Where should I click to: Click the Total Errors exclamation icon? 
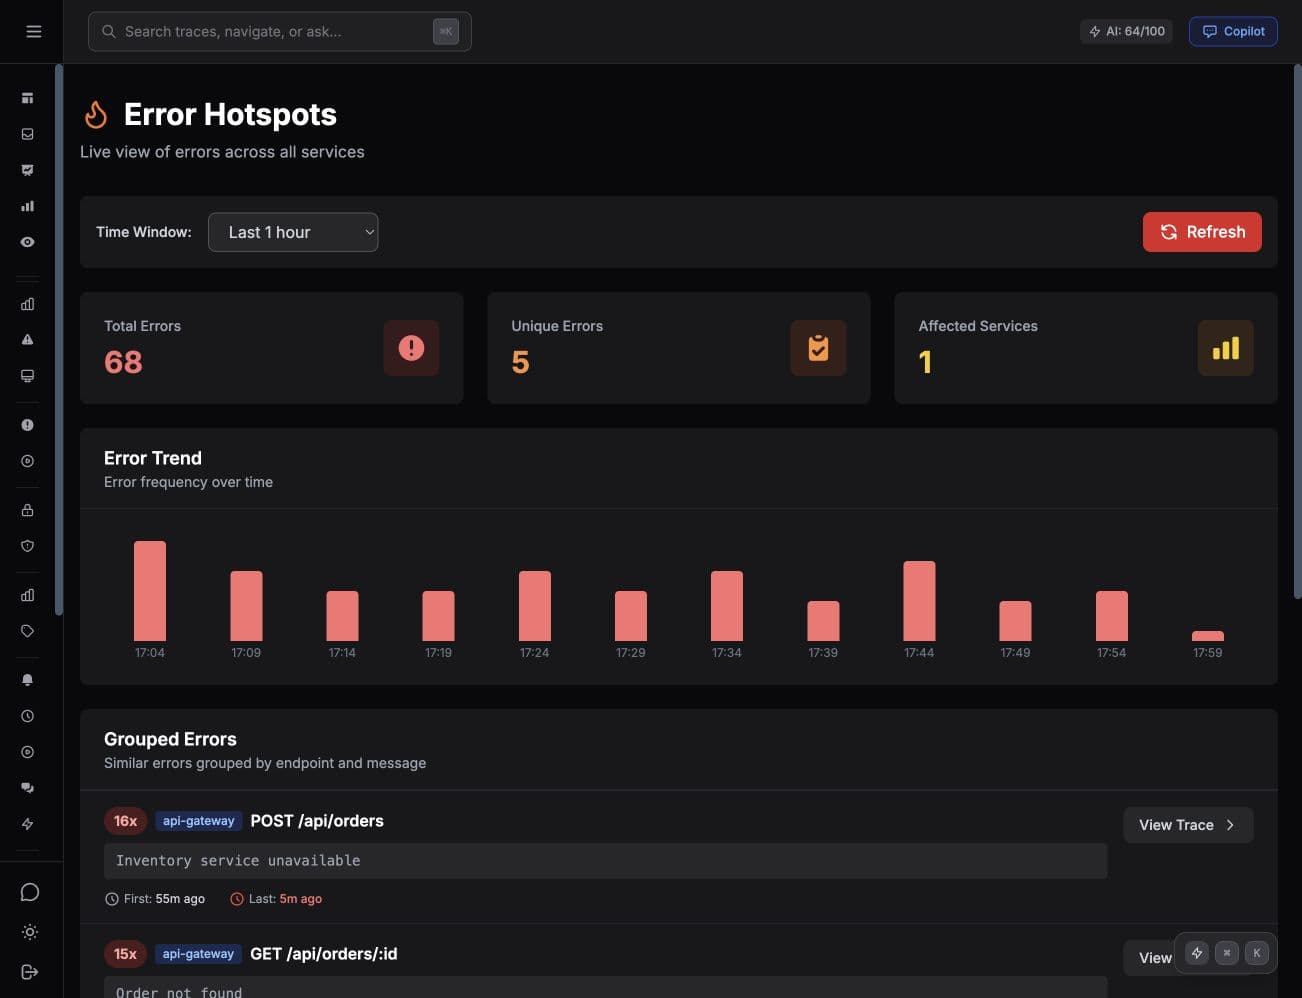(x=411, y=348)
